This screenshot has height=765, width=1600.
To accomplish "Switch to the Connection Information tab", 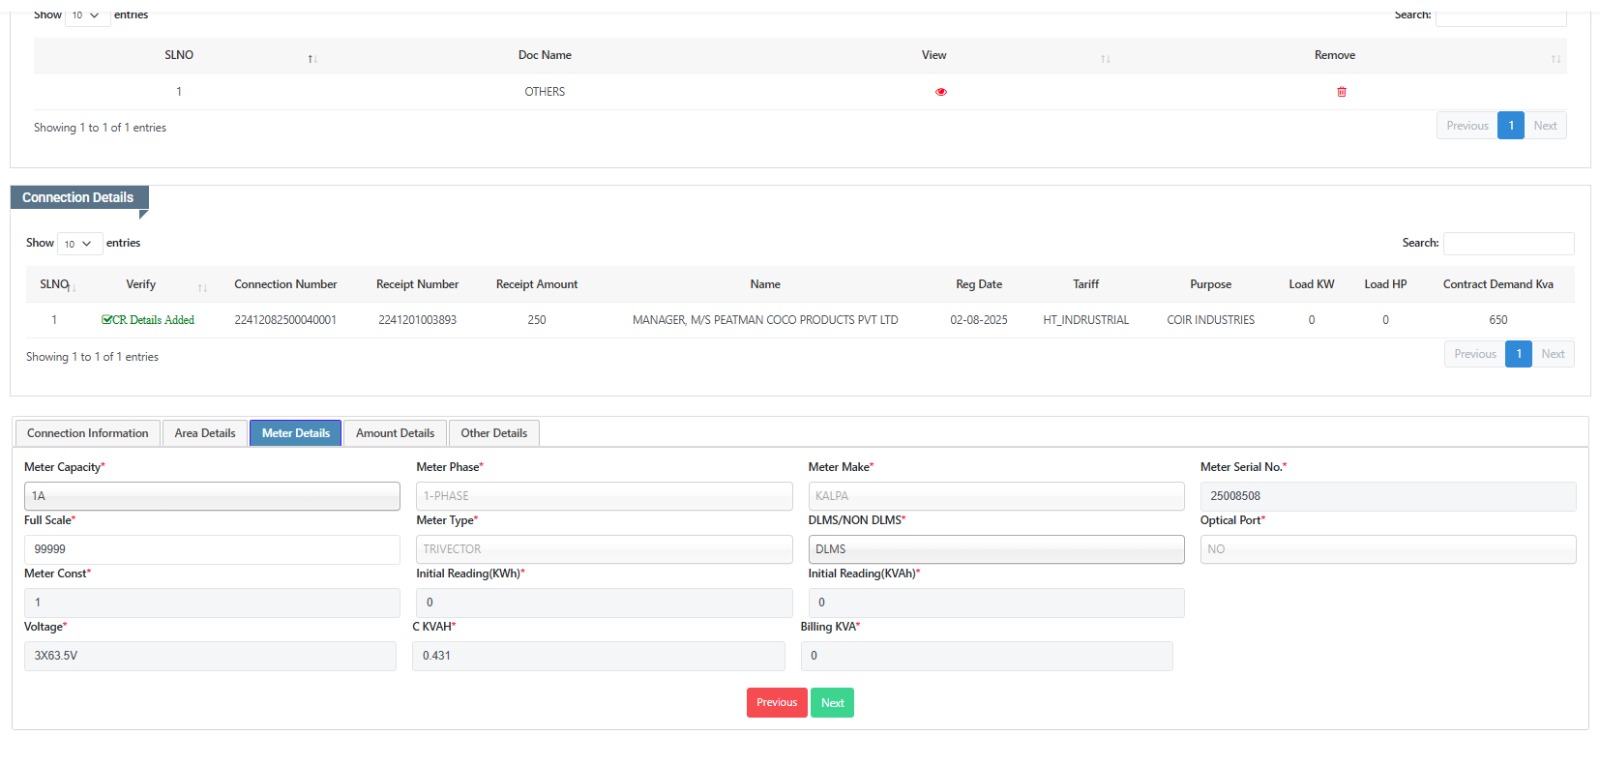I will click(x=88, y=433).
